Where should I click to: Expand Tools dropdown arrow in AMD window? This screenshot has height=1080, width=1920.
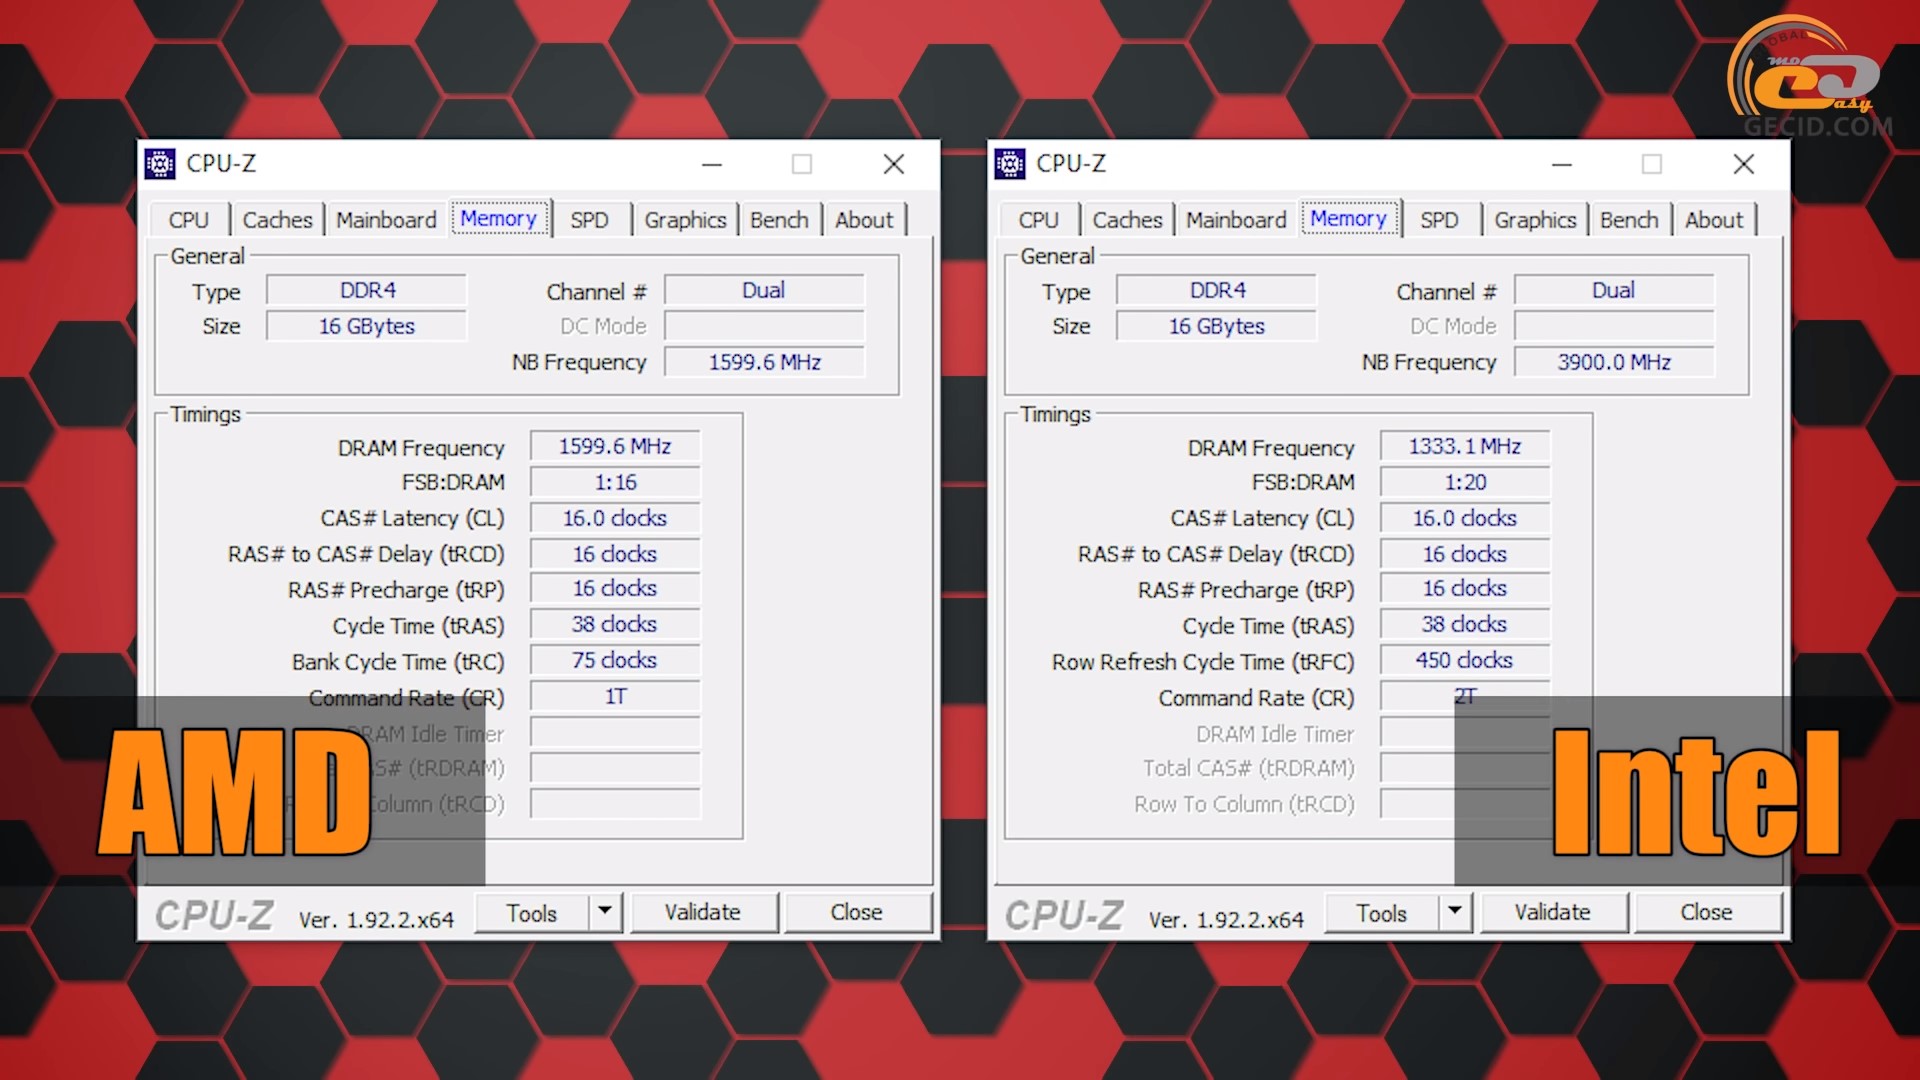605,913
